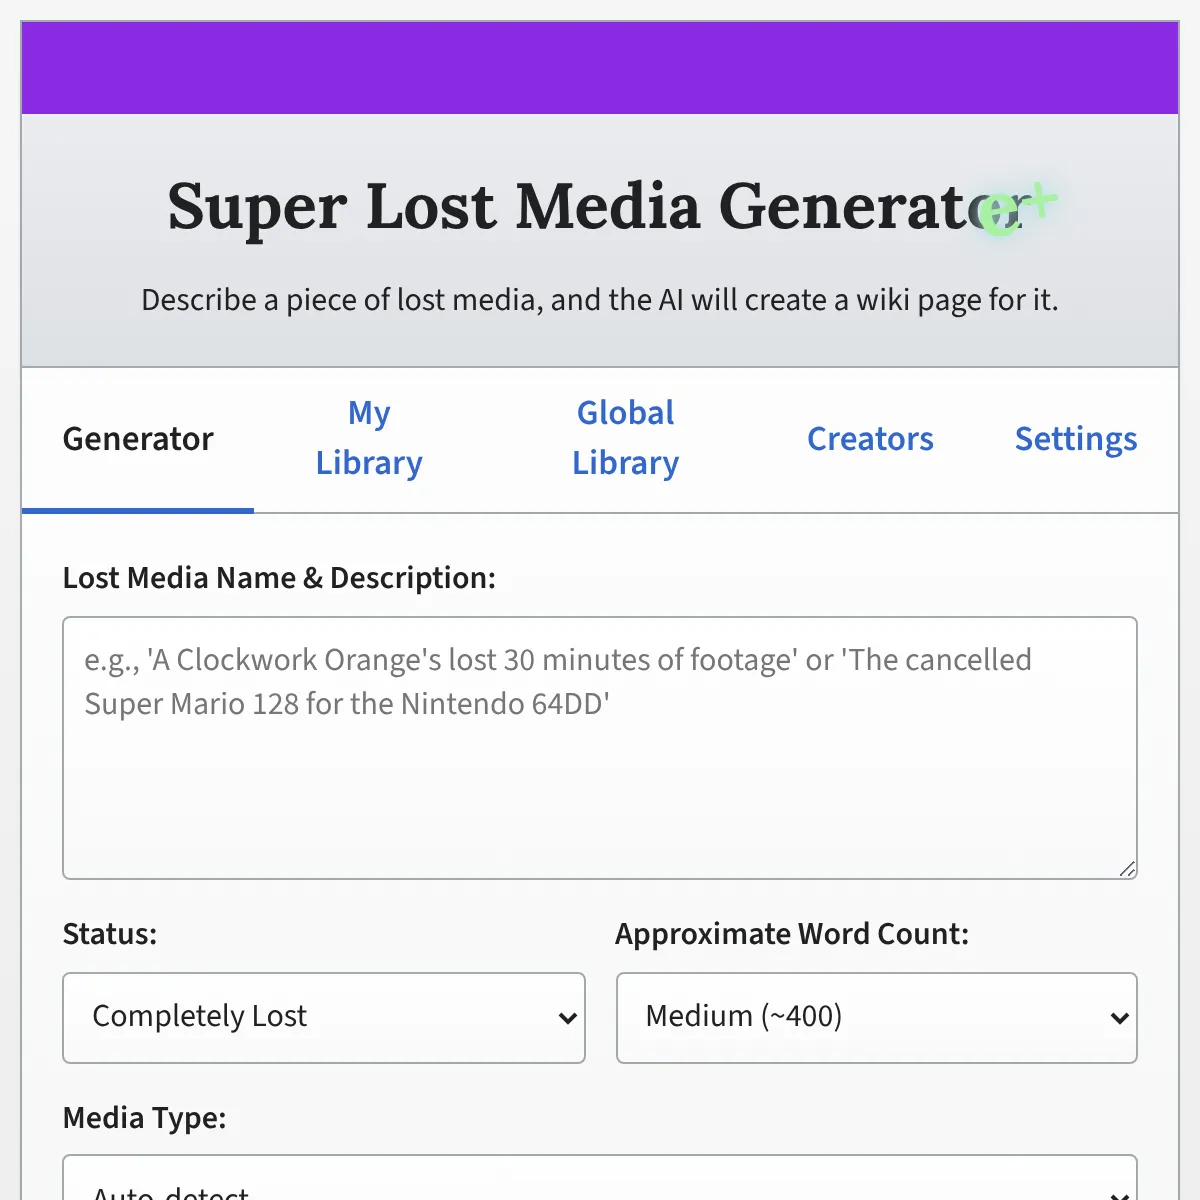Screen dimensions: 1200x1200
Task: Open the Global Library tab
Action: click(x=625, y=439)
